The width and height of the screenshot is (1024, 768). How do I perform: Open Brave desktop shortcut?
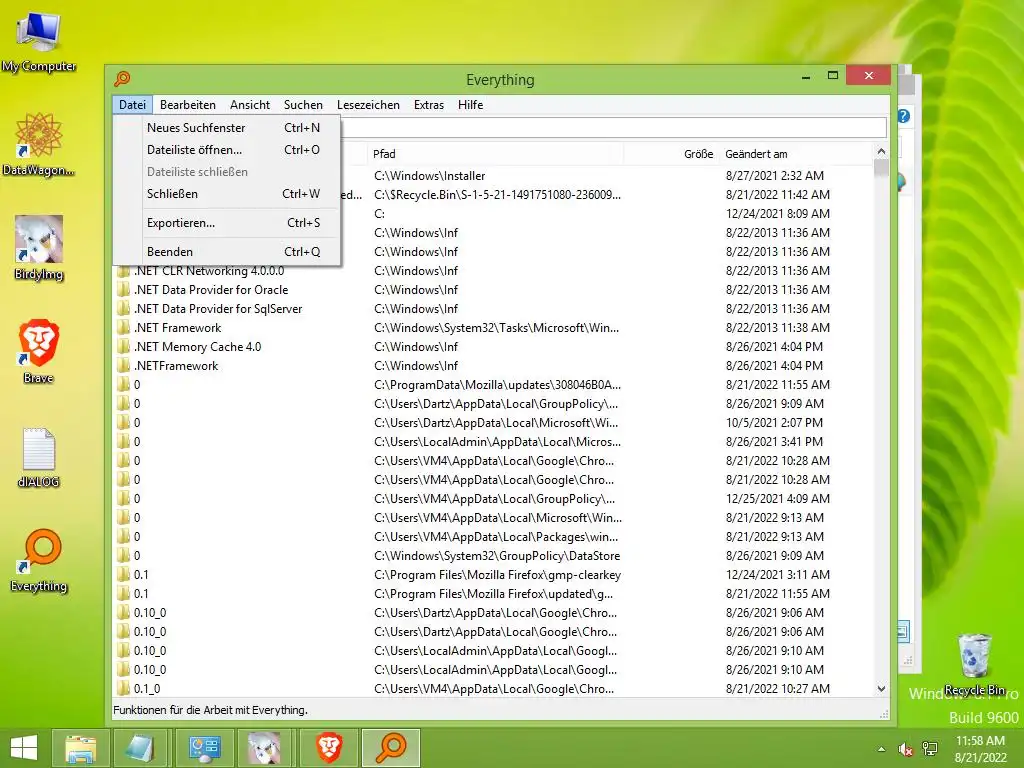pos(39,351)
